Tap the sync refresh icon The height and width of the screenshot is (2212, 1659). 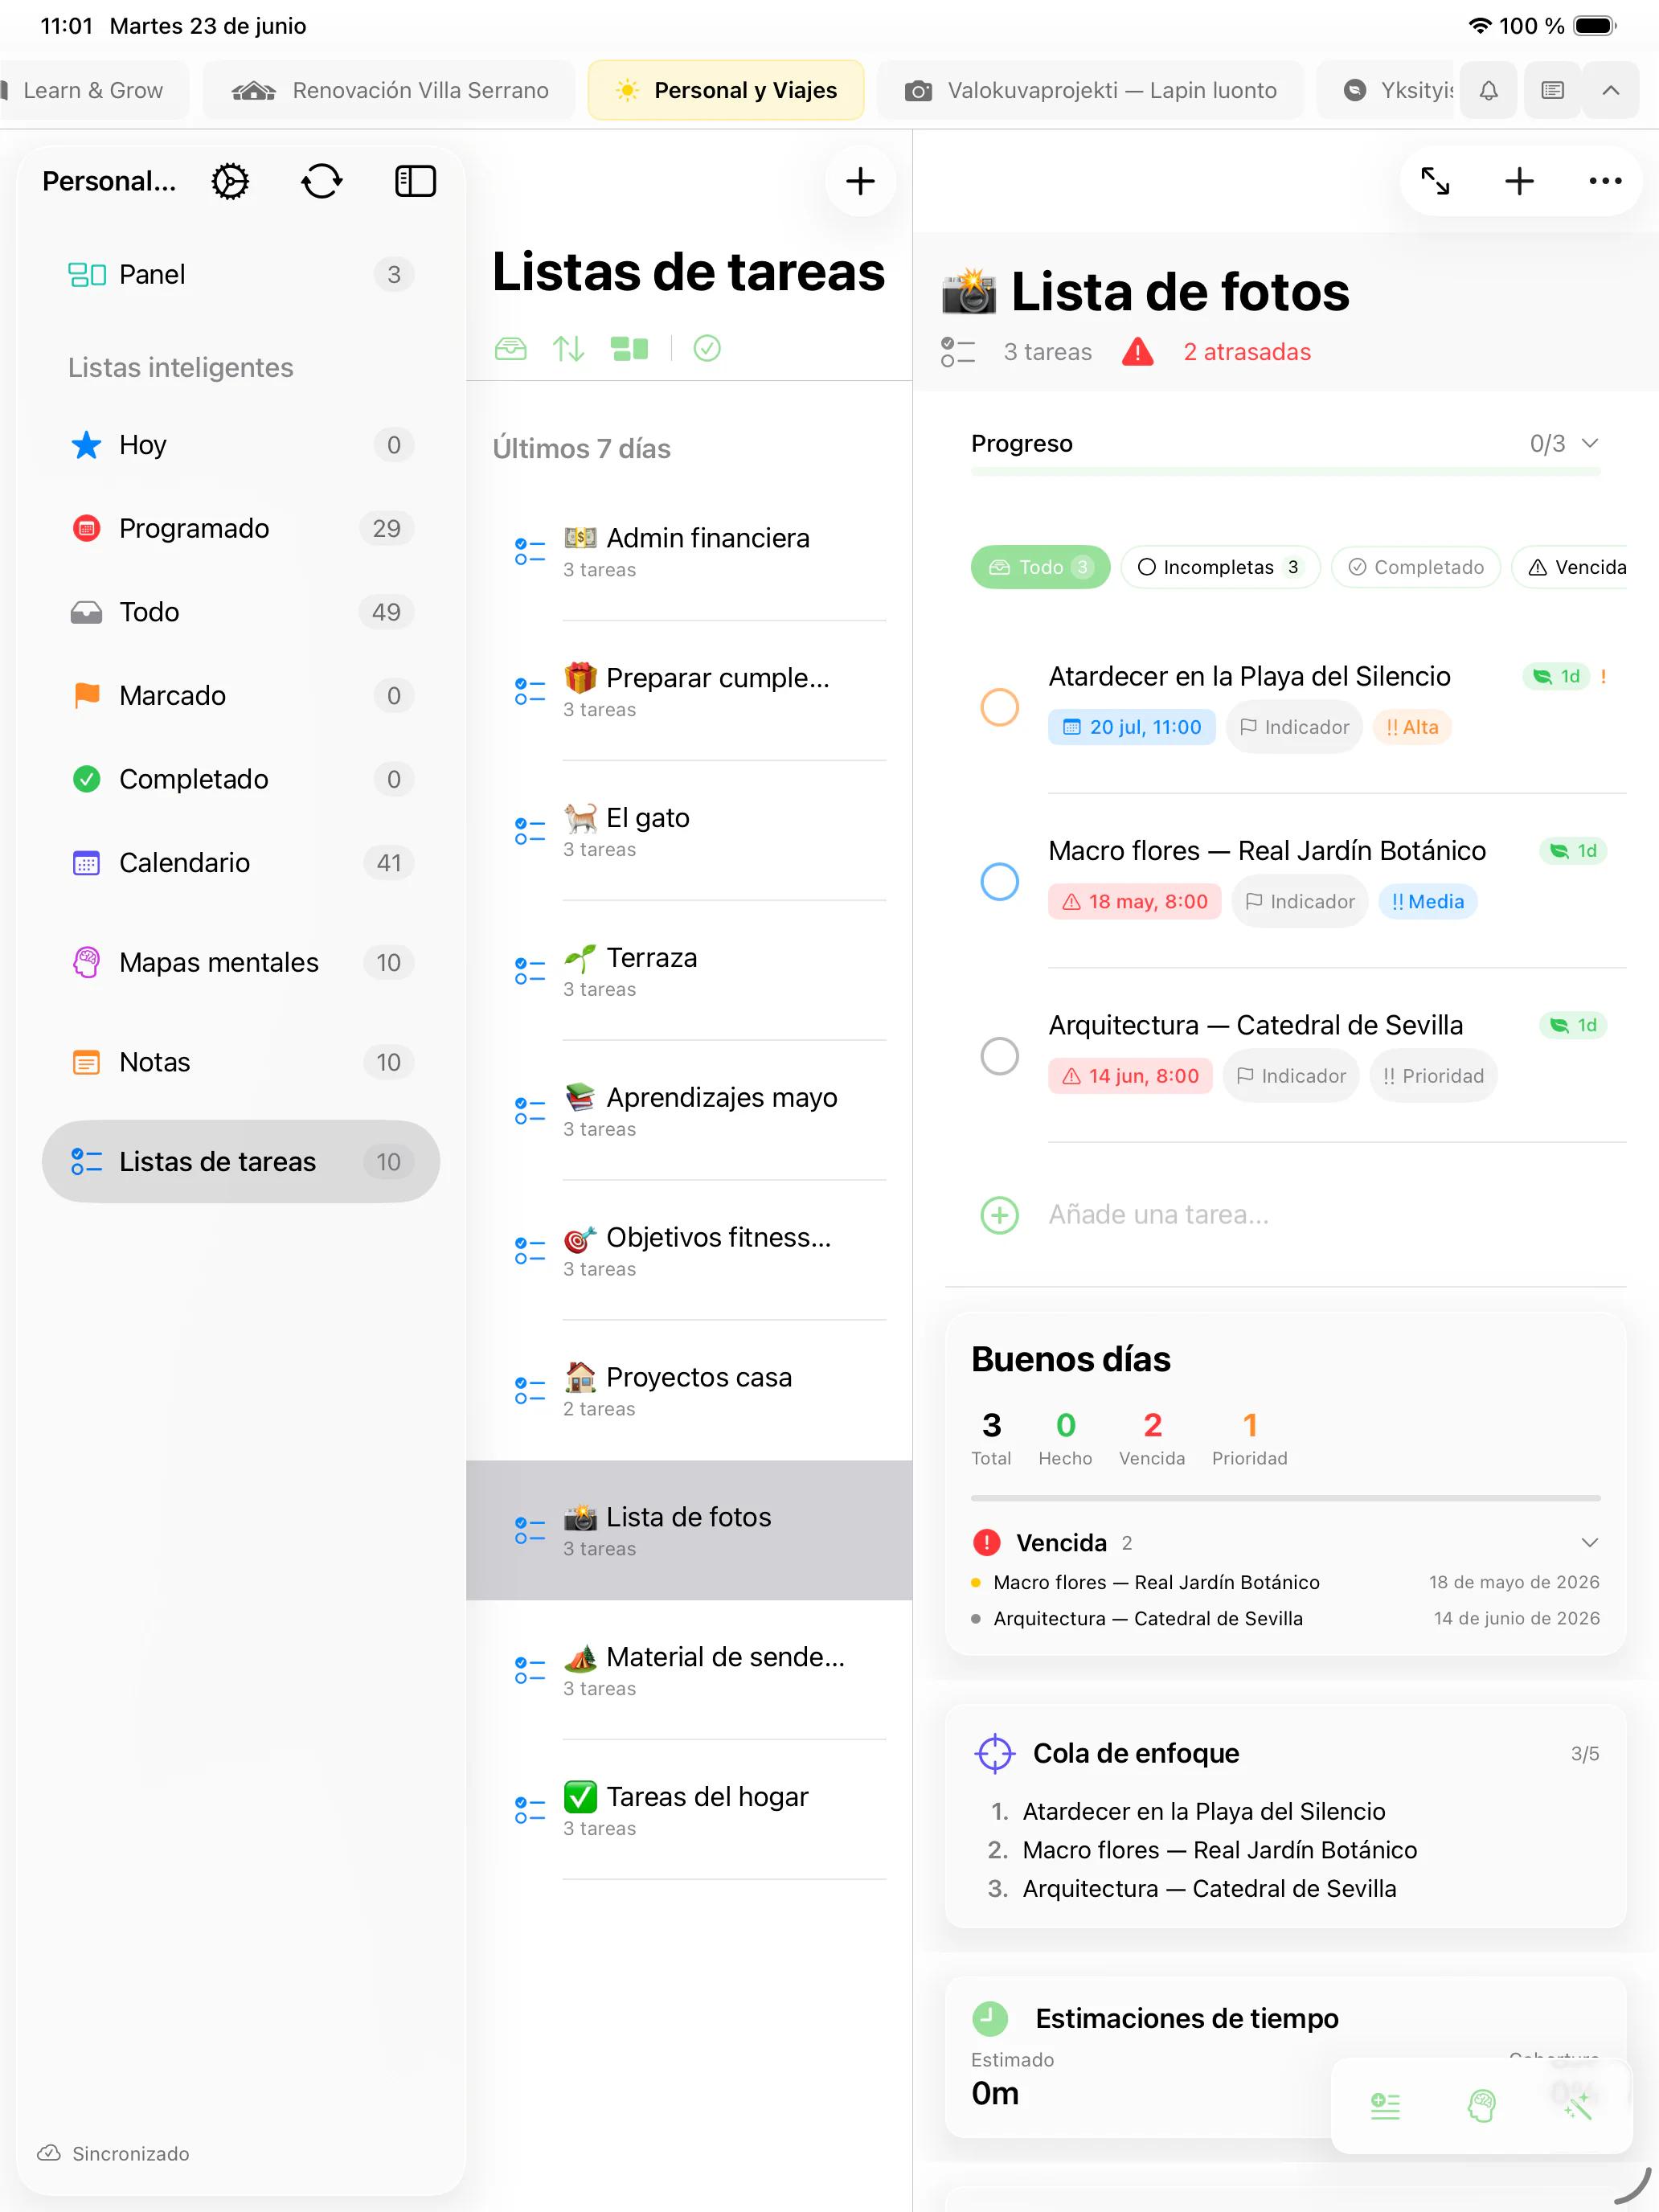(x=322, y=181)
